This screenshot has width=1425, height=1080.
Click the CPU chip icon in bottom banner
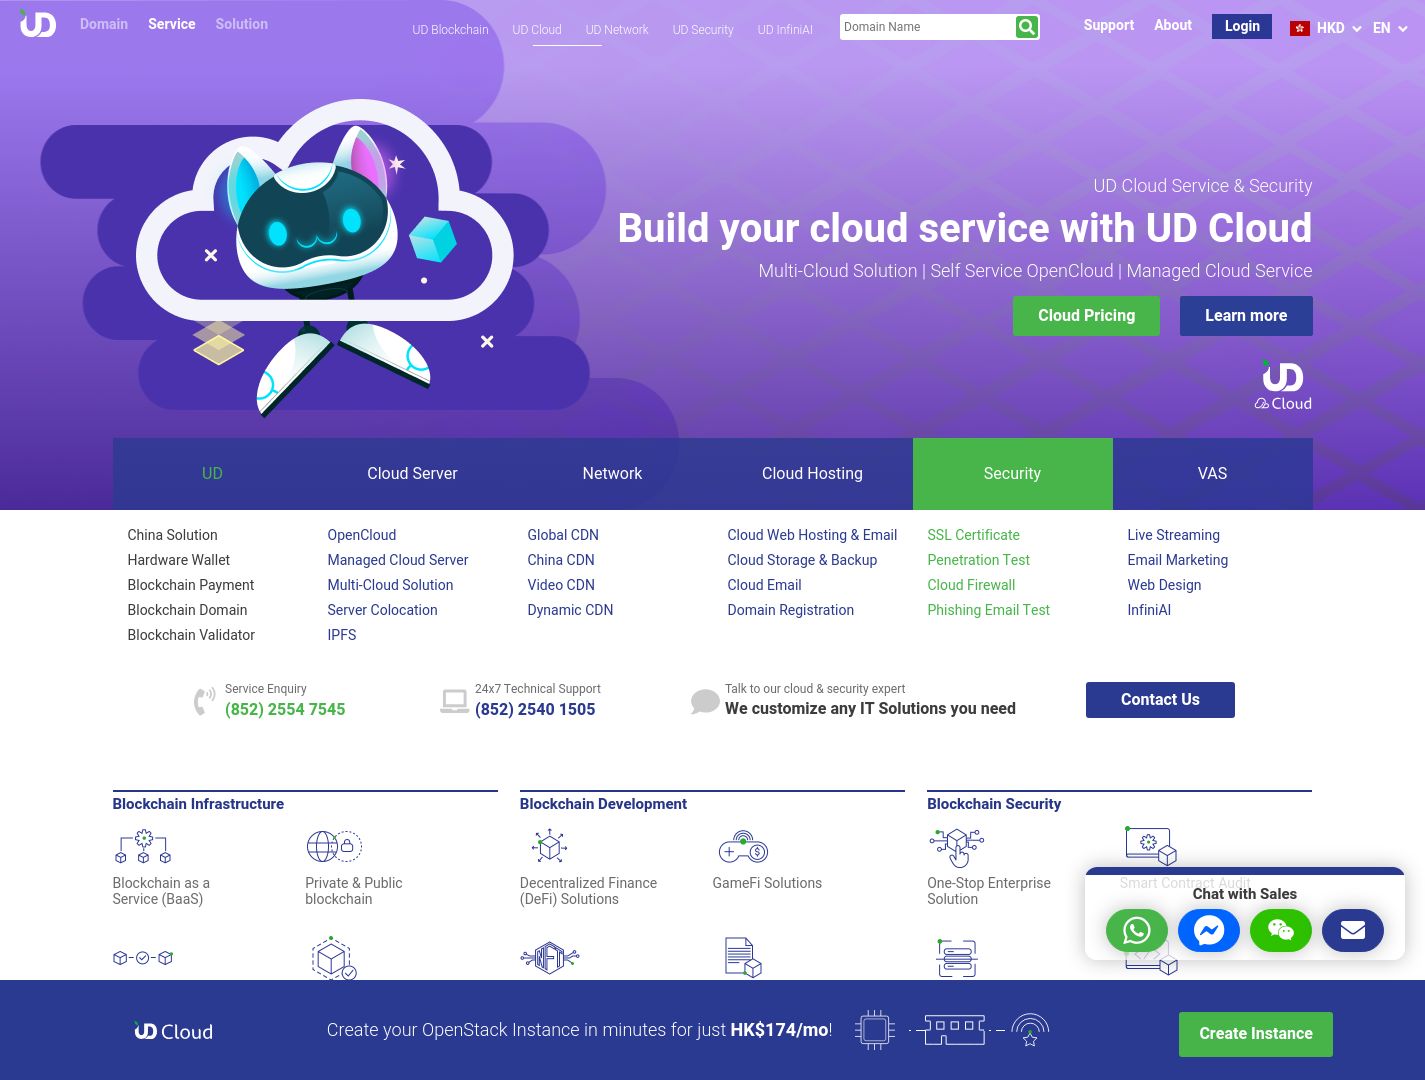click(874, 1030)
